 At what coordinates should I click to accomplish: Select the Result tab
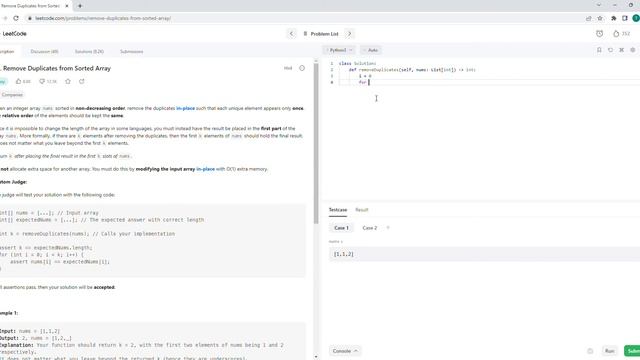[x=362, y=210]
